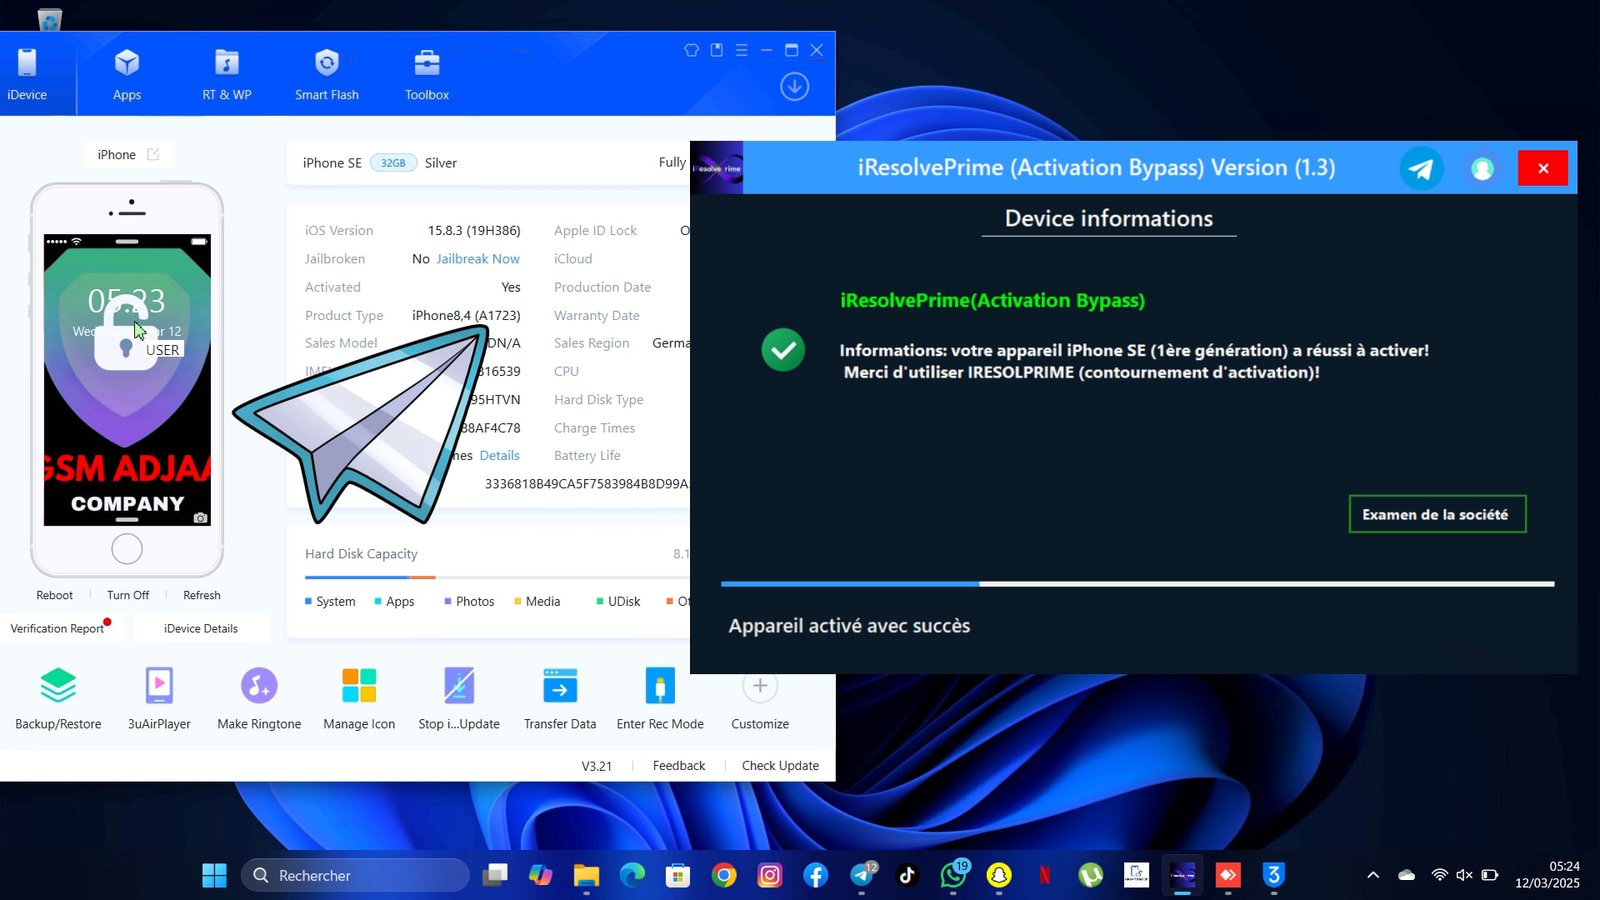Viewport: 1600px width, 900px height.
Task: Open Microsoft Store from the taskbar
Action: point(678,875)
